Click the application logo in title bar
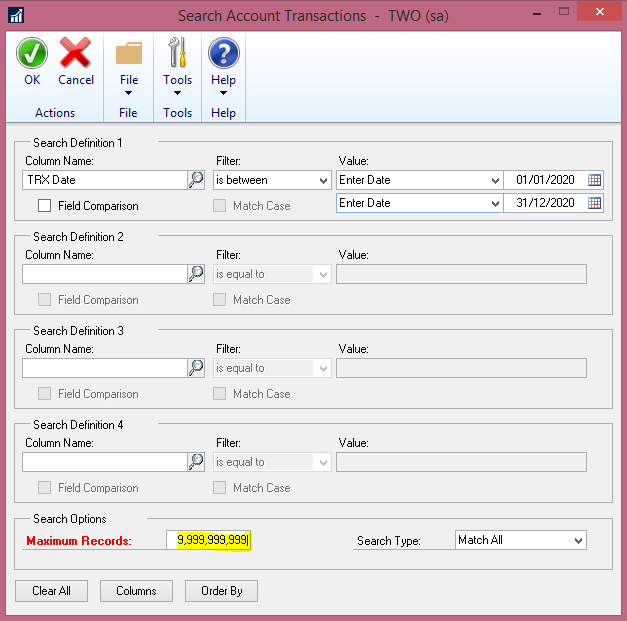Screen dimensions: 627x621 (16, 16)
